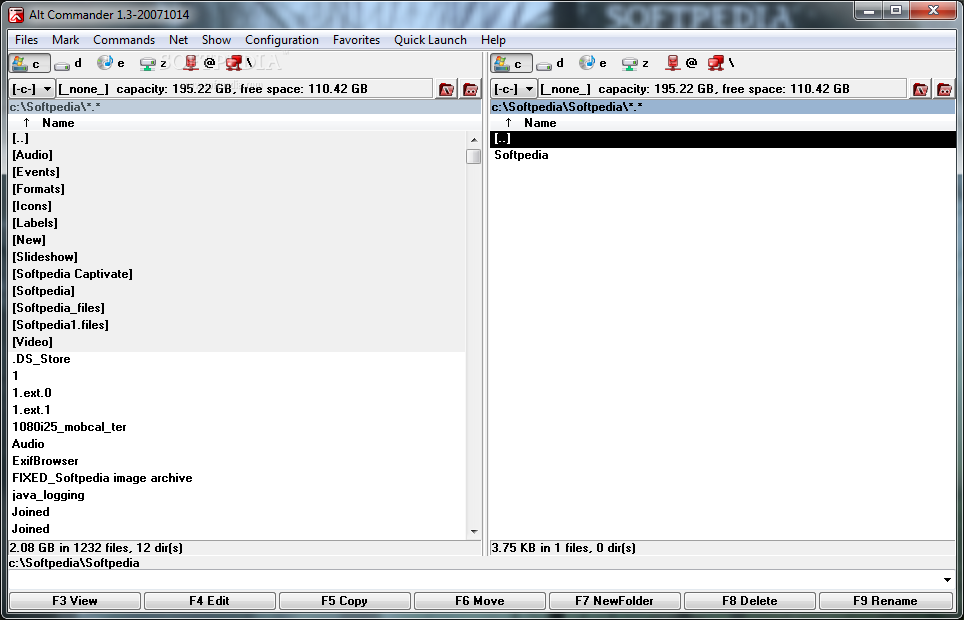Select drive e in left panel
The height and width of the screenshot is (620, 964).
(111, 63)
